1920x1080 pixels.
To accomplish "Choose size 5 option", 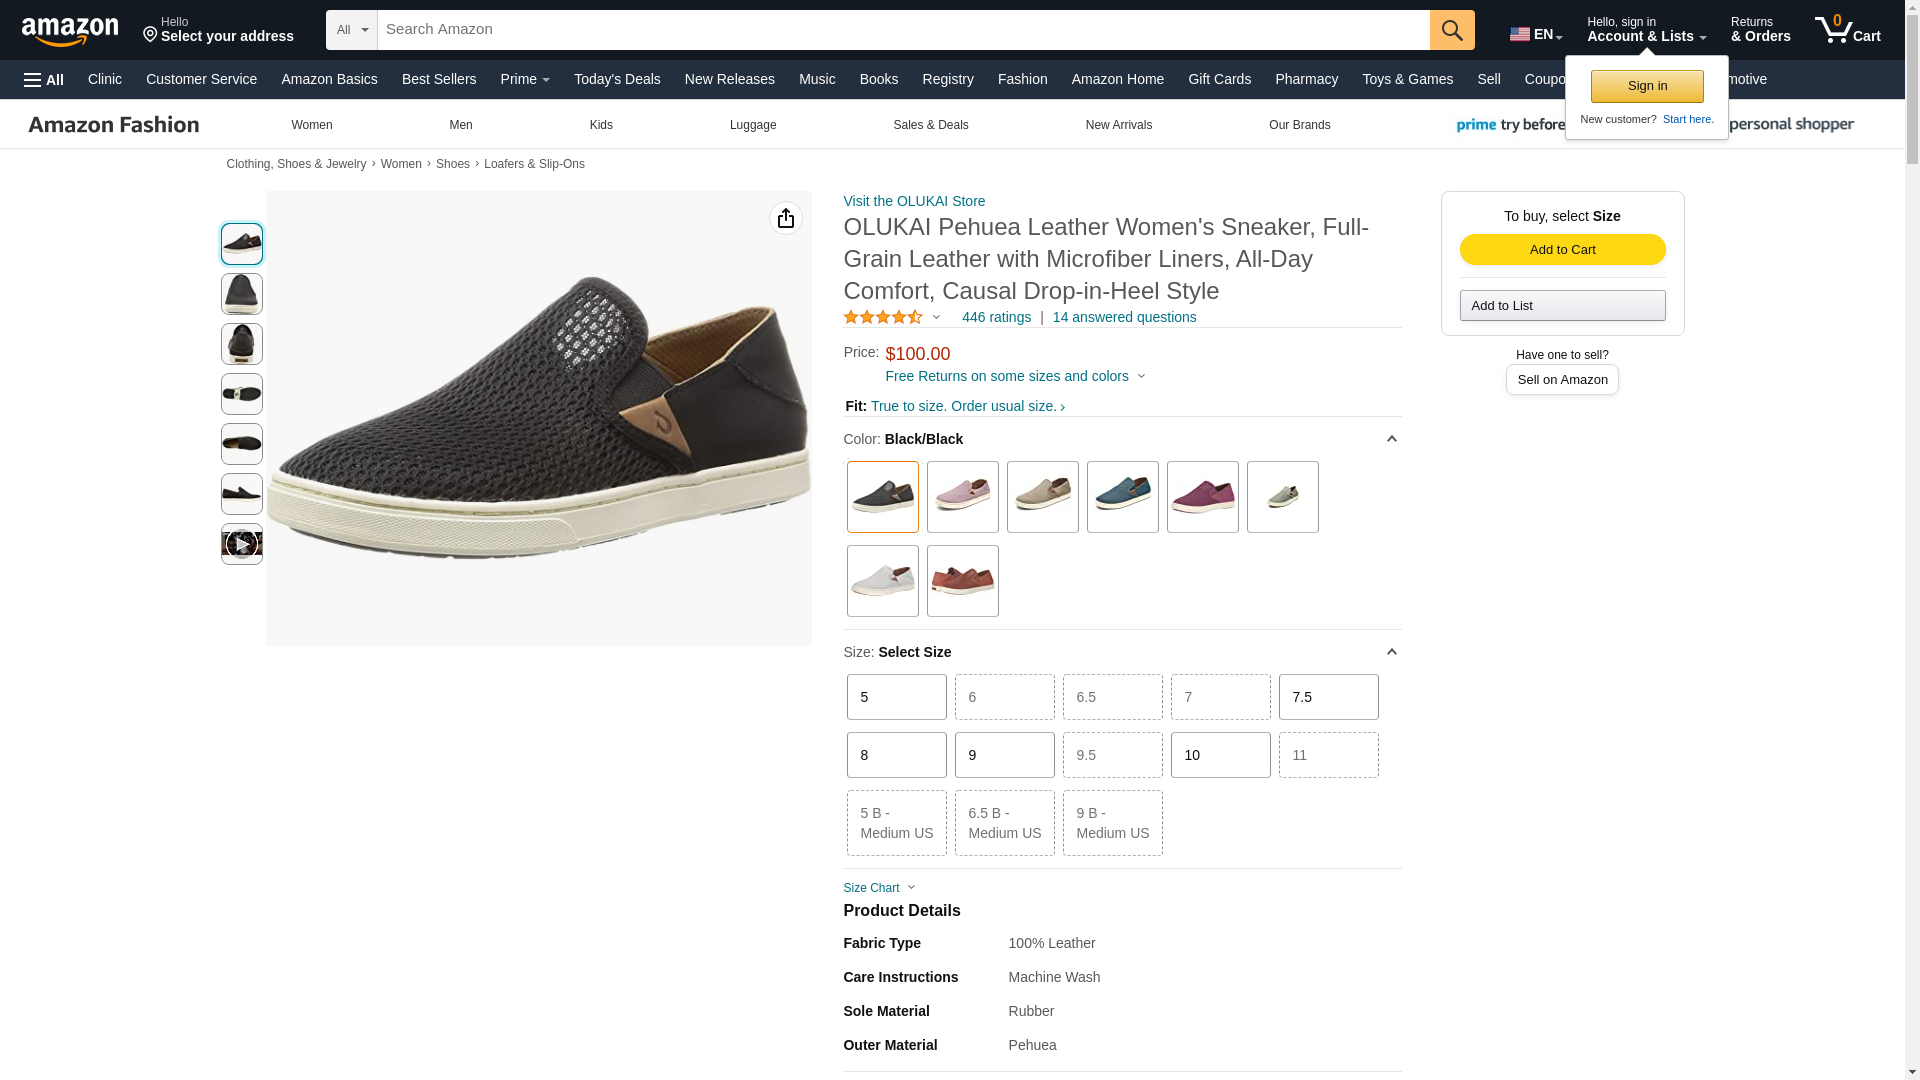I will [895, 697].
